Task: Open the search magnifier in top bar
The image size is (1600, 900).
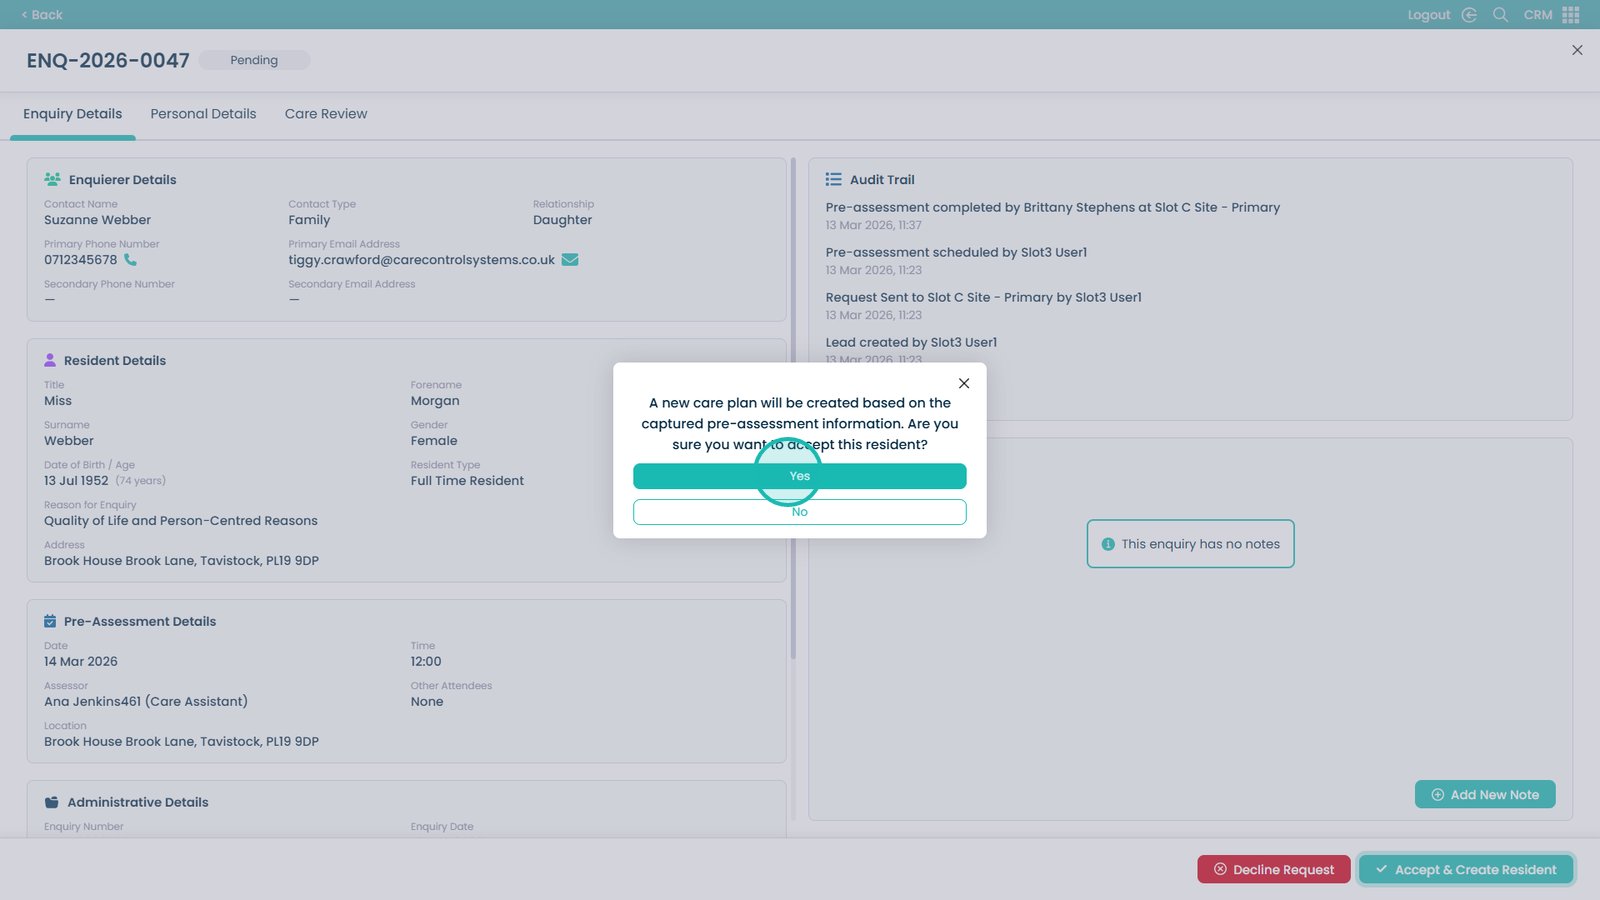Action: pos(1500,15)
